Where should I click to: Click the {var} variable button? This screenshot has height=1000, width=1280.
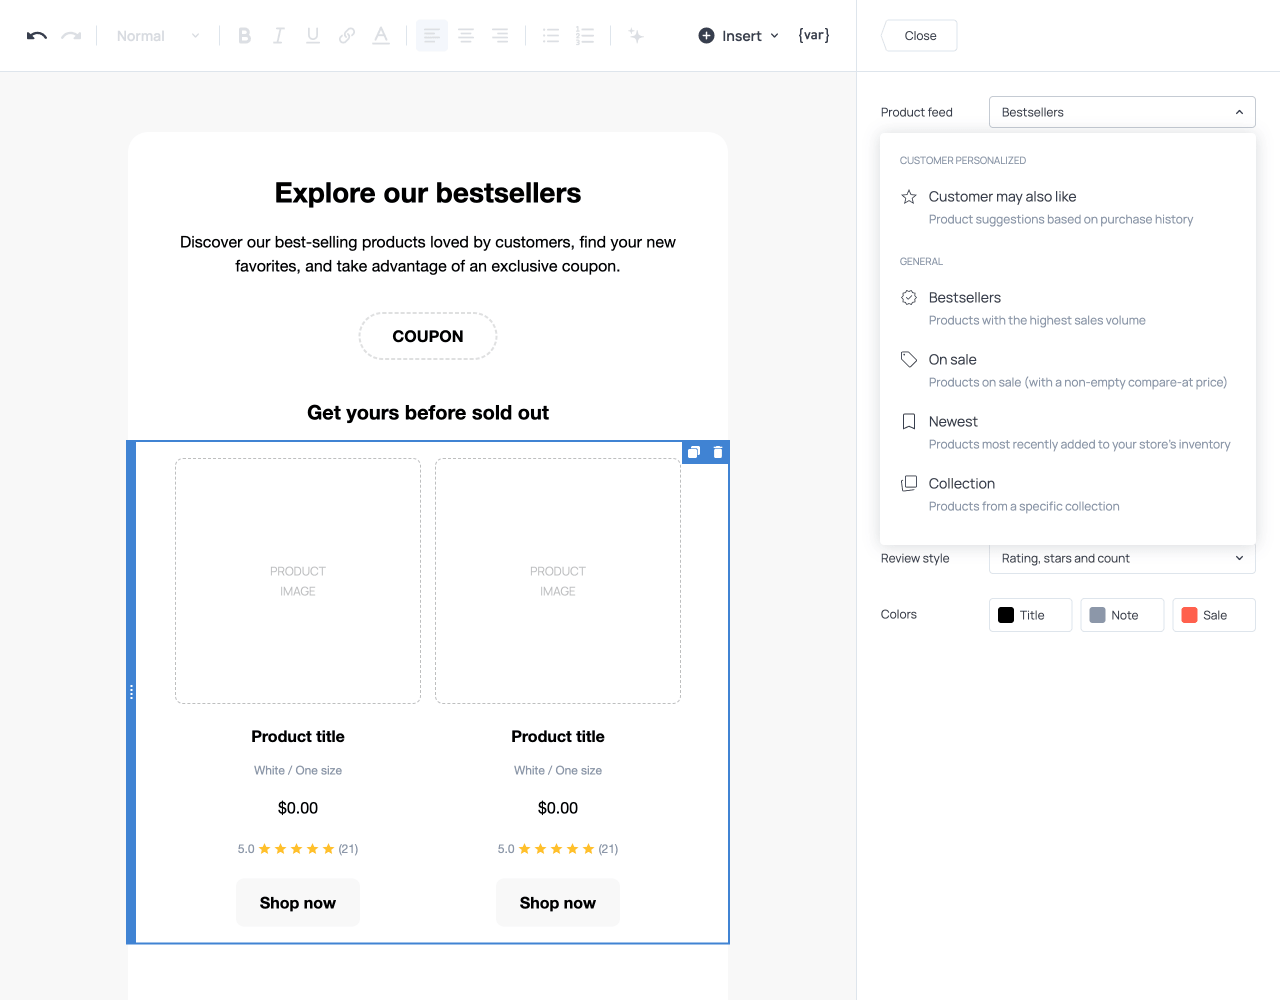coord(813,35)
